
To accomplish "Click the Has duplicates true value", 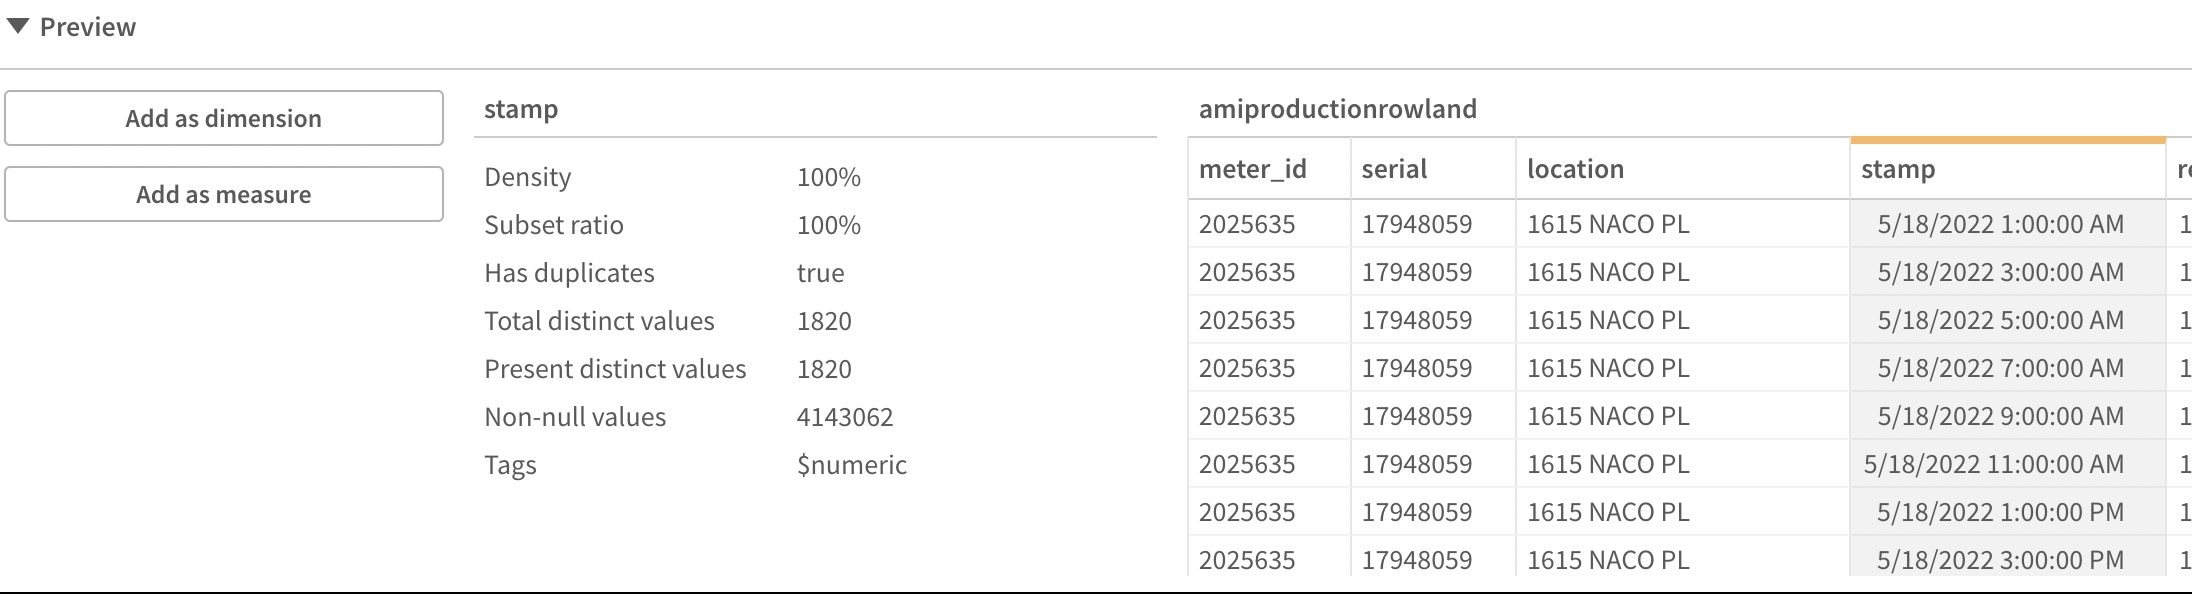I will (x=820, y=273).
